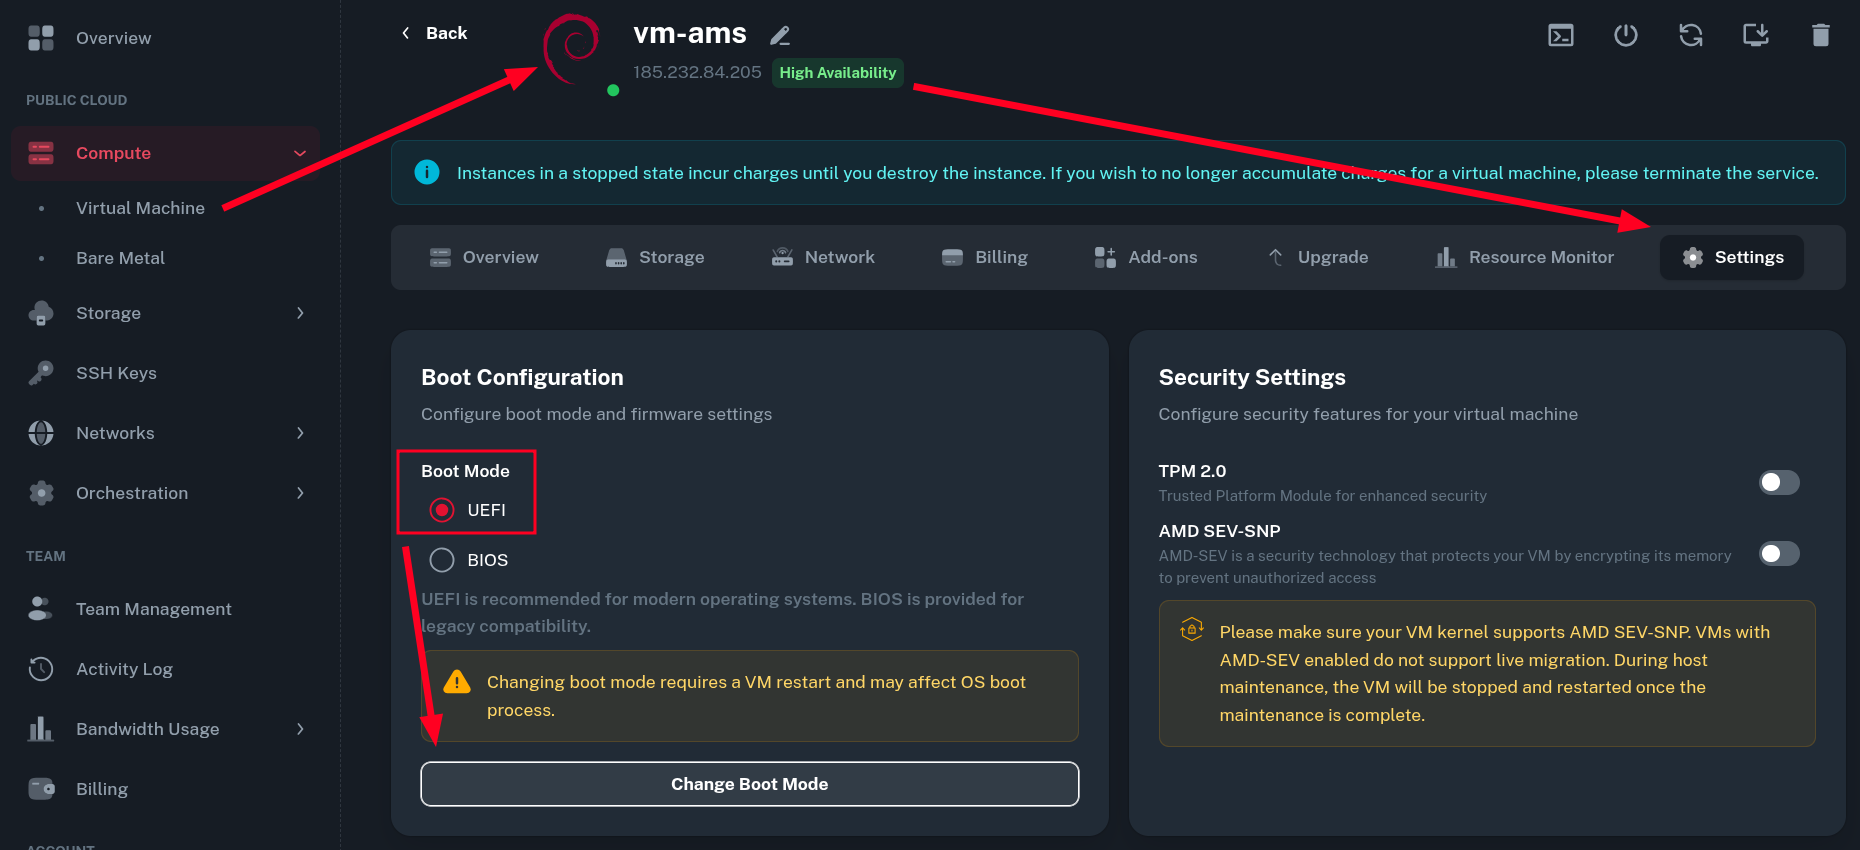The image size is (1860, 850).
Task: Switch to the Resource Monitor tab
Action: tap(1524, 257)
